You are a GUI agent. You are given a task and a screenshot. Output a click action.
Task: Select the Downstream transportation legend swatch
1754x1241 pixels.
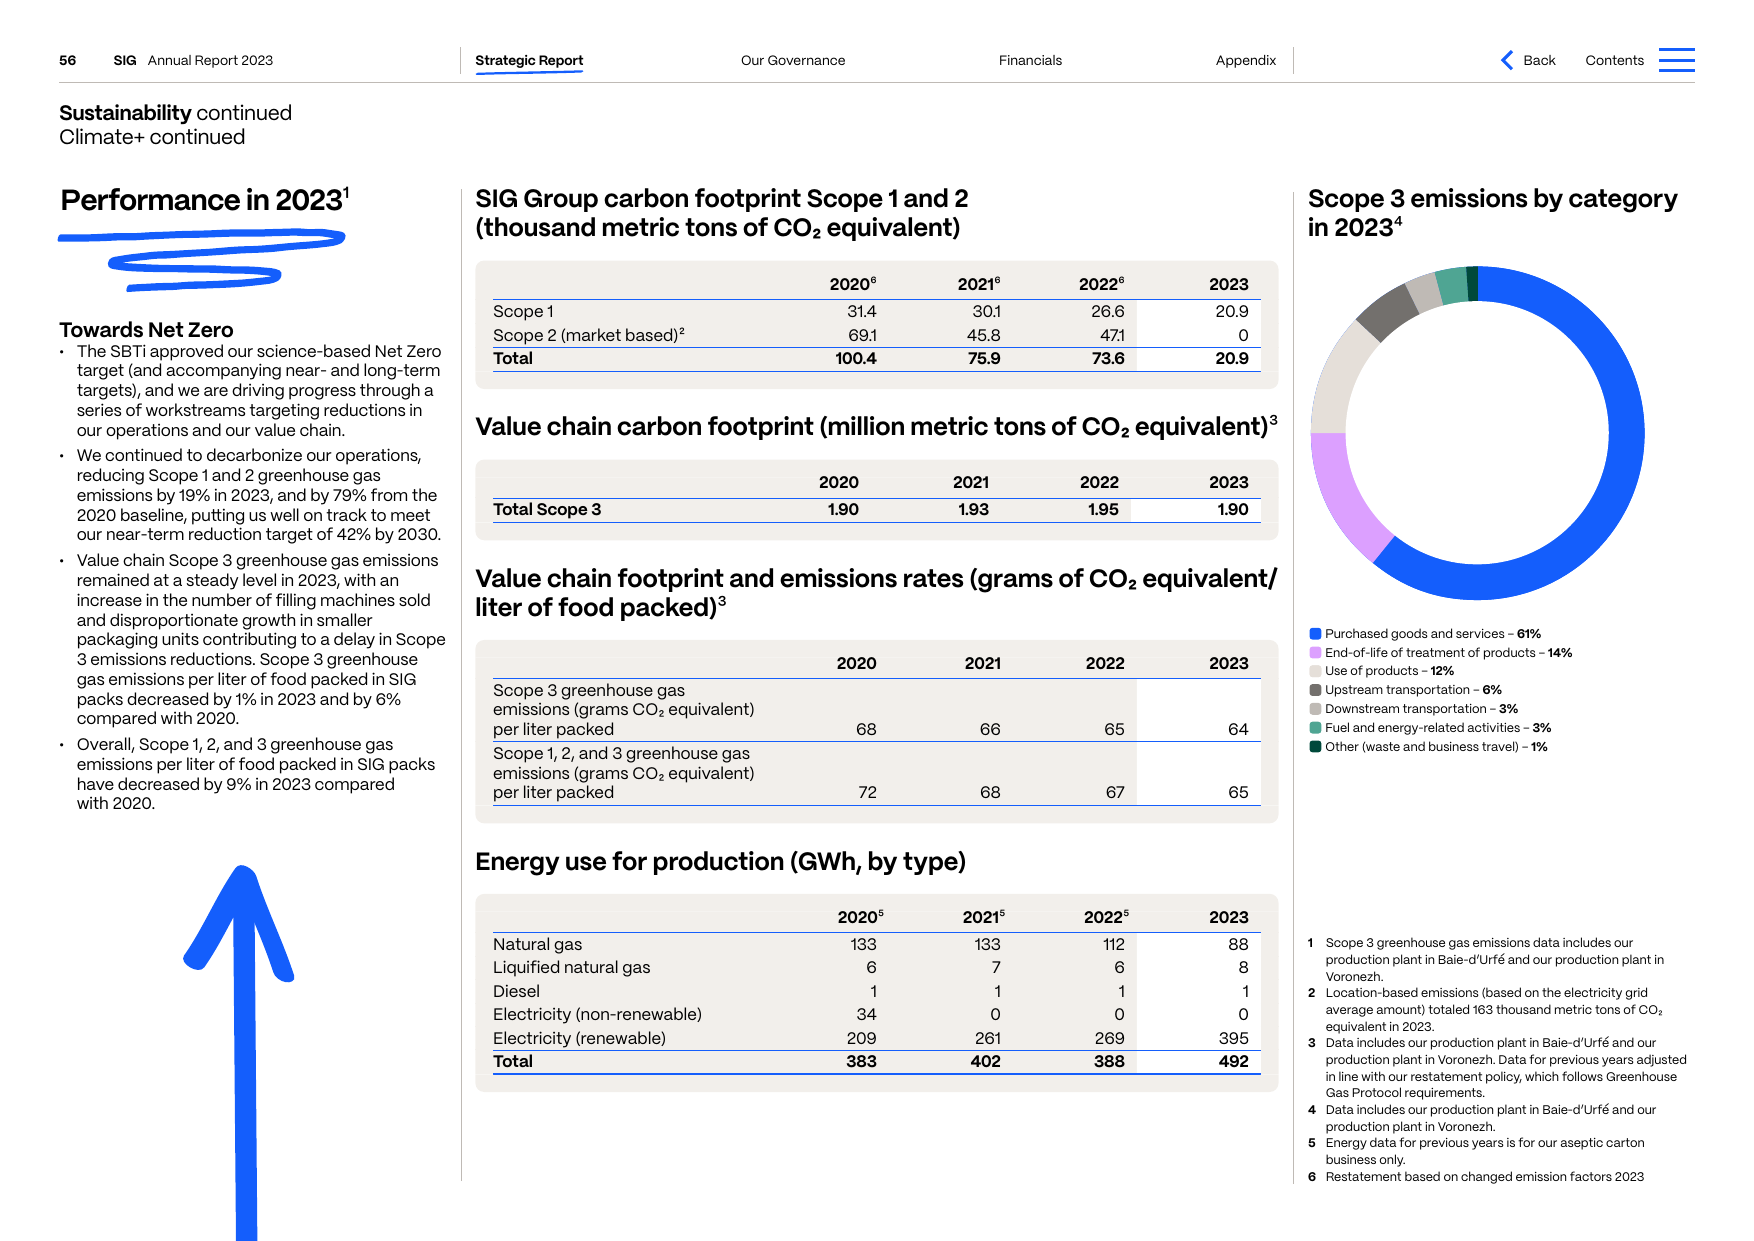[1316, 709]
